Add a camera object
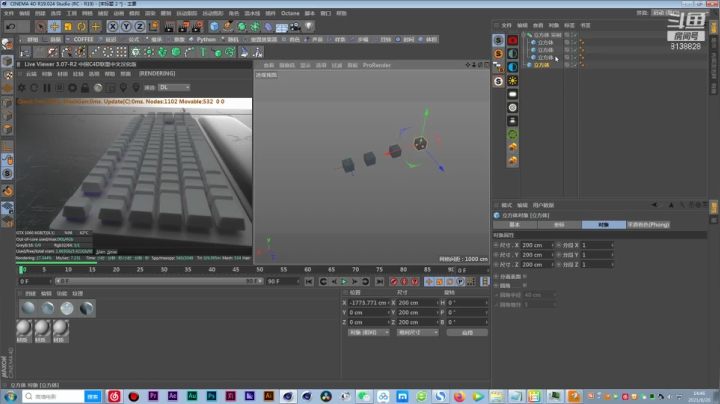The image size is (720, 404). pyautogui.click(x=295, y=27)
